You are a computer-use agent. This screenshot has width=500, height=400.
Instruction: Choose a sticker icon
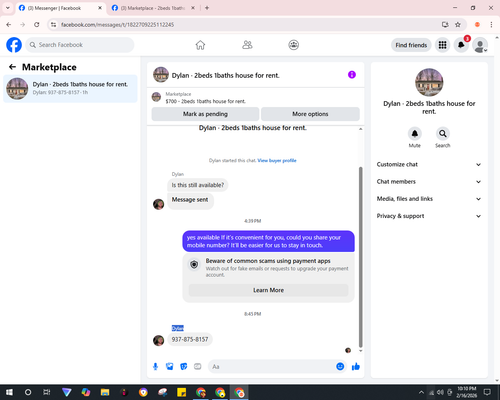[184, 367]
